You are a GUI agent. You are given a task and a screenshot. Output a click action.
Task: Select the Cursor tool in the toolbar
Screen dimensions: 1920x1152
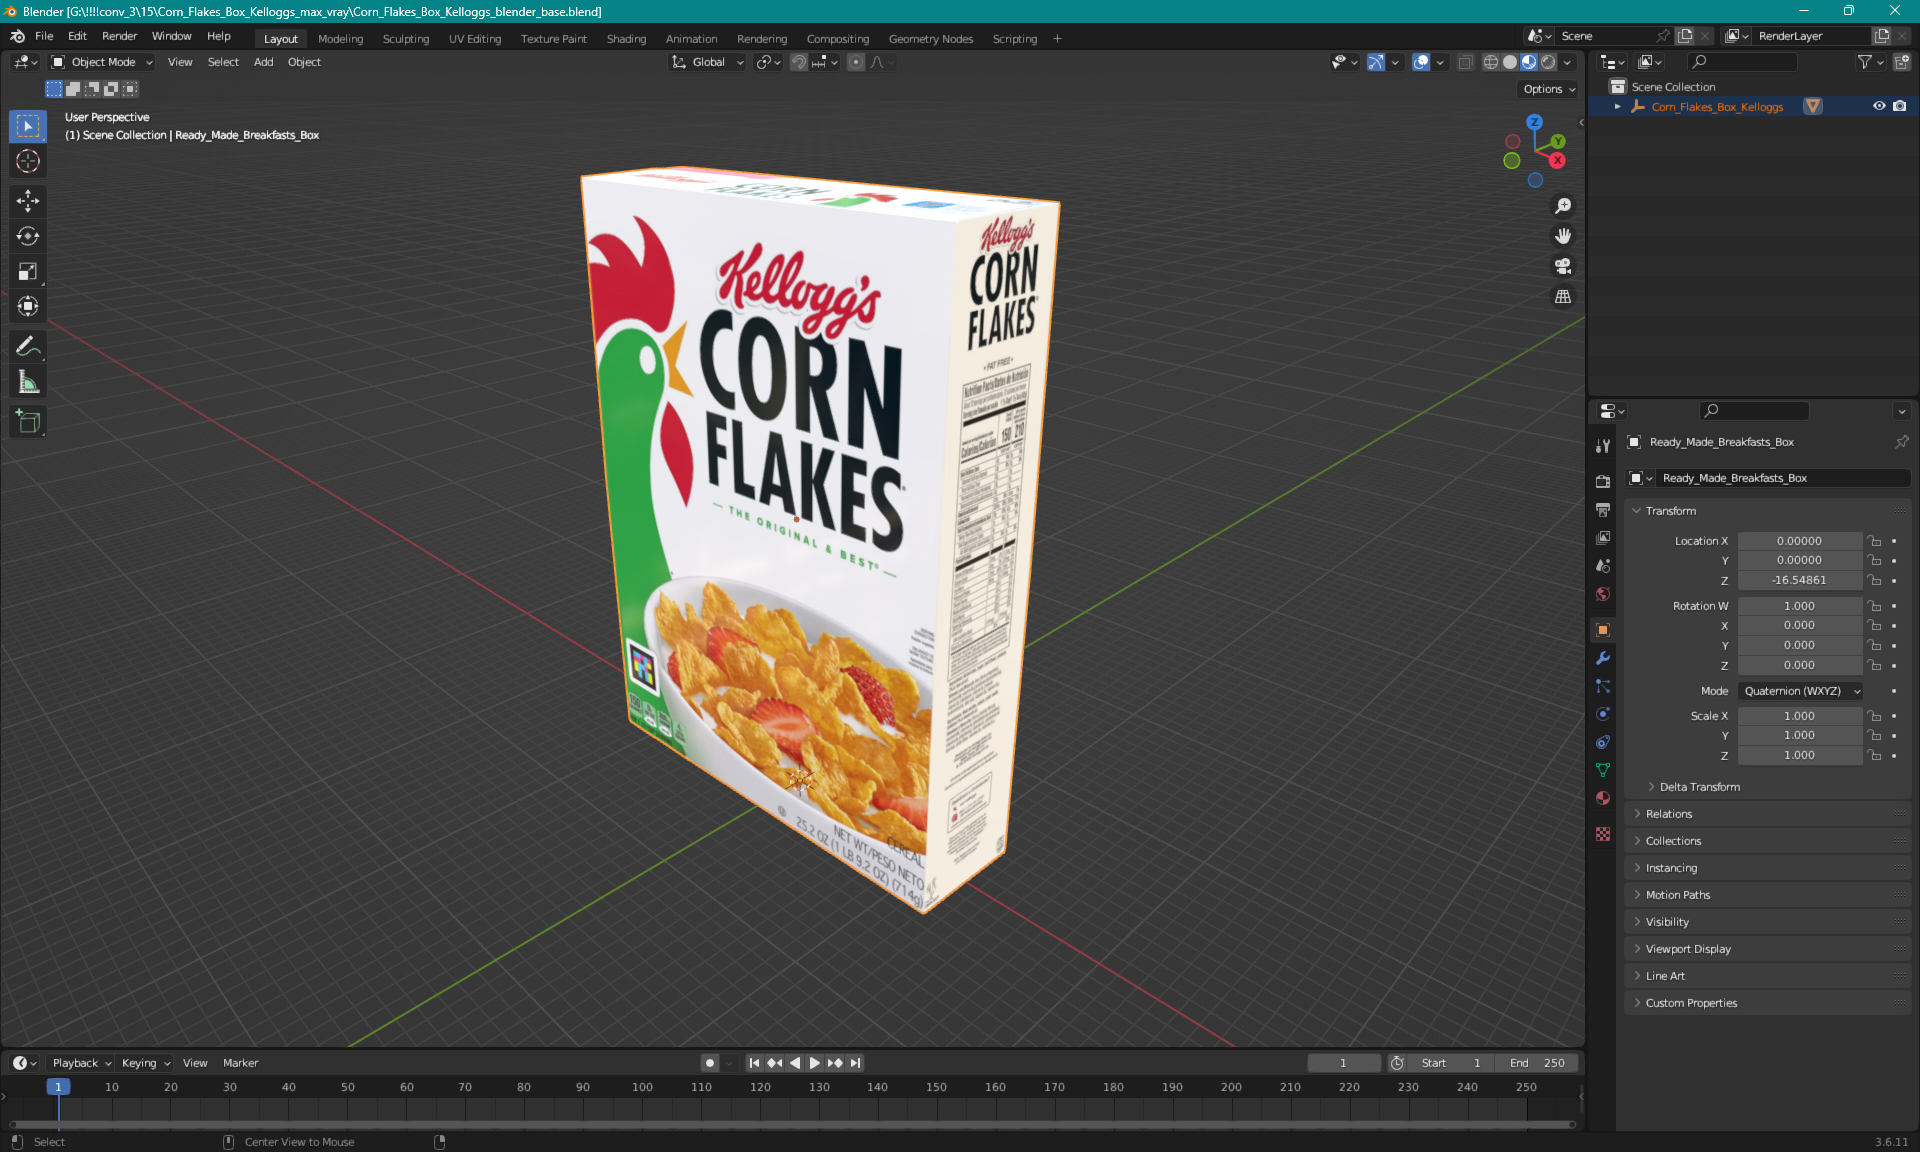coord(28,161)
